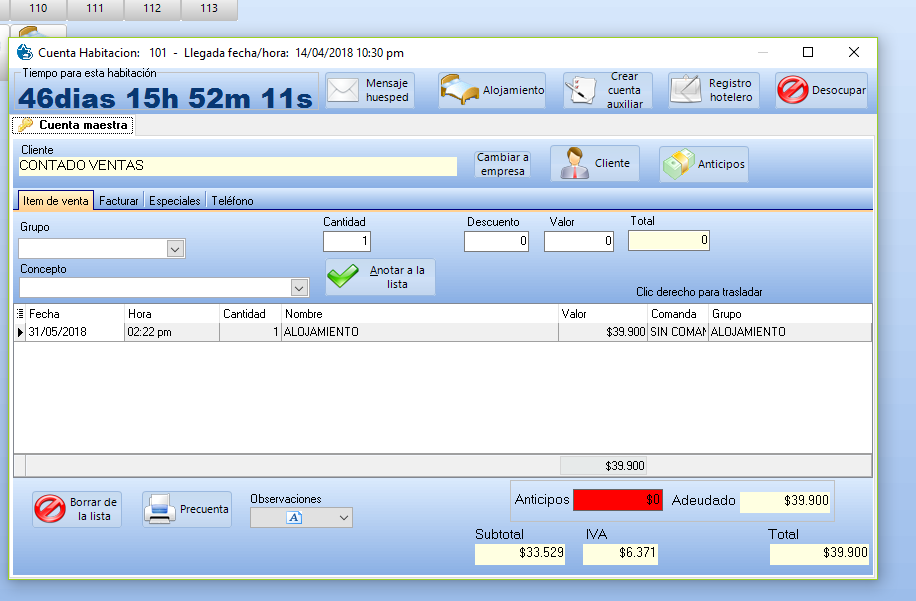Viewport: 916px width, 601px height.
Task: Click Desocupar to vacate the room
Action: [x=821, y=90]
